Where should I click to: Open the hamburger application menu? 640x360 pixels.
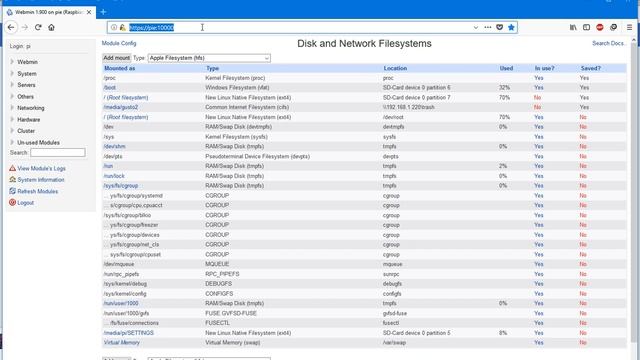point(629,27)
